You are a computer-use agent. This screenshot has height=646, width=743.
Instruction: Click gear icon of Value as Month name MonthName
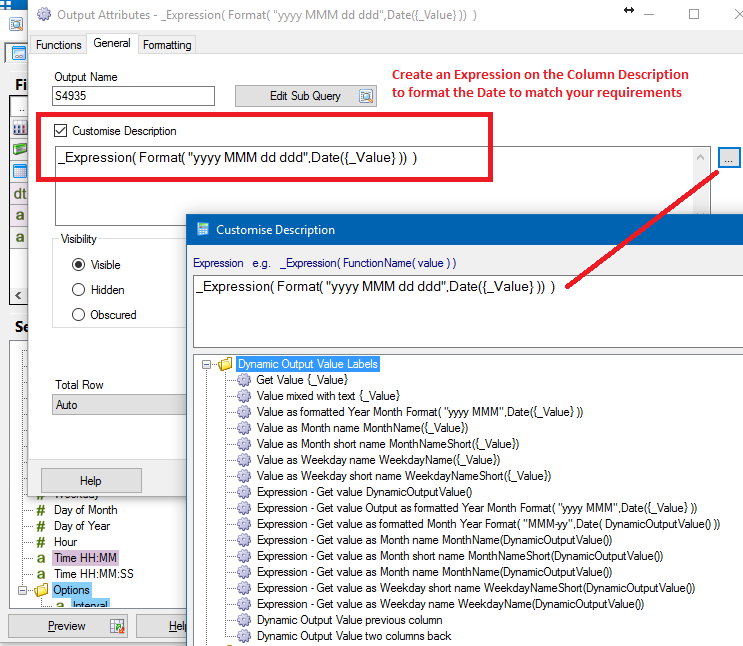244,428
